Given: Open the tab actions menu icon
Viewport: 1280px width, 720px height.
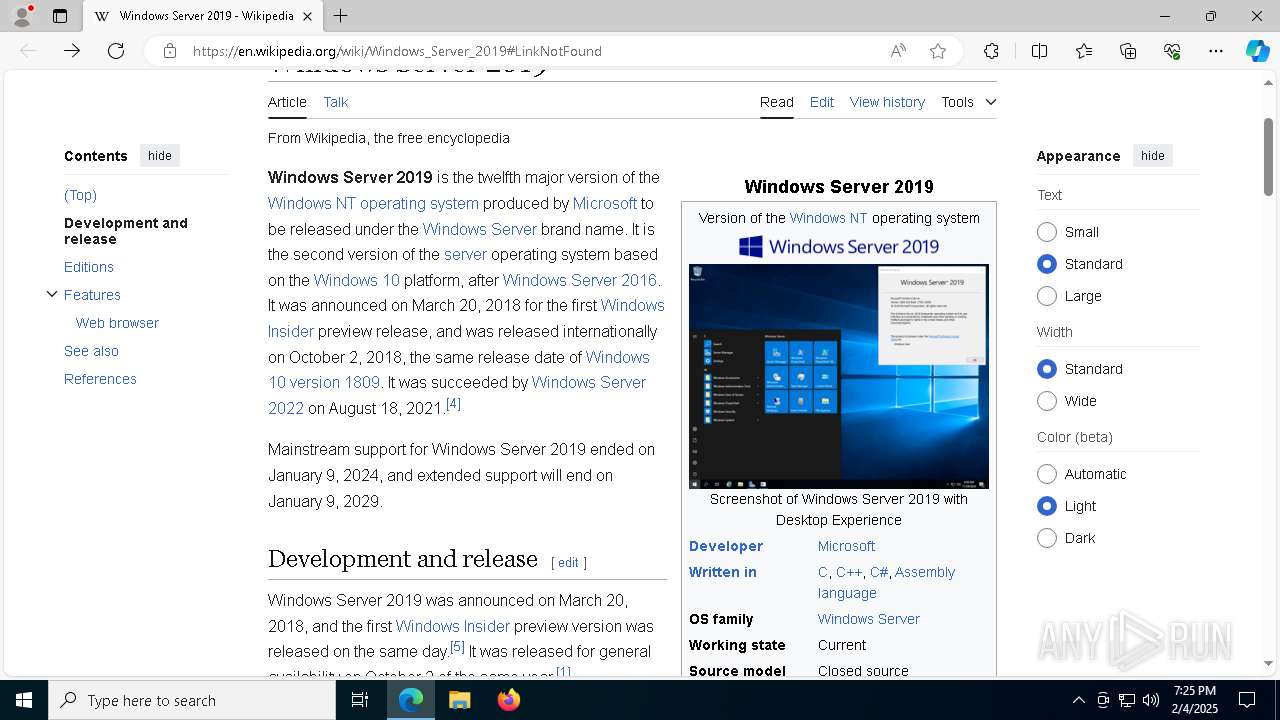Looking at the screenshot, I should click(x=60, y=16).
